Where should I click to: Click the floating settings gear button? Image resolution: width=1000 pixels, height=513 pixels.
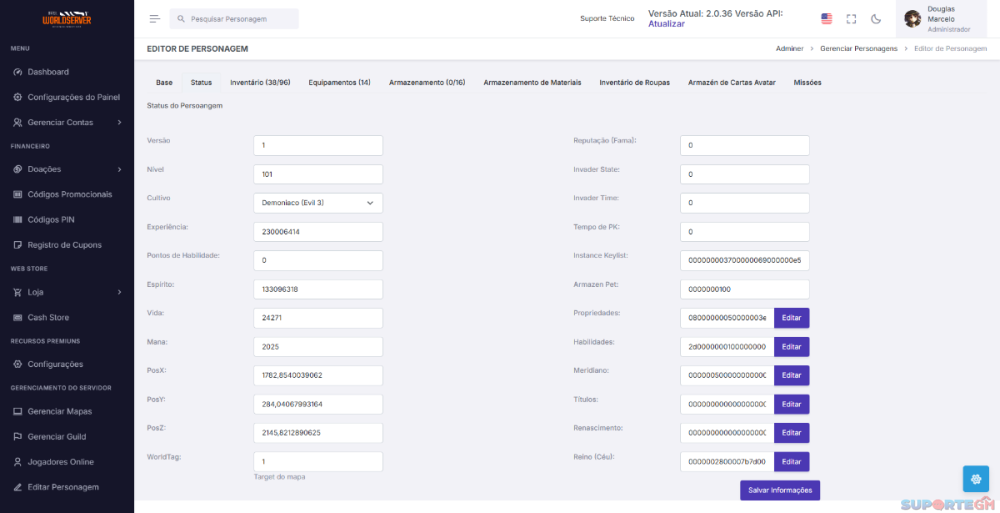tap(976, 479)
